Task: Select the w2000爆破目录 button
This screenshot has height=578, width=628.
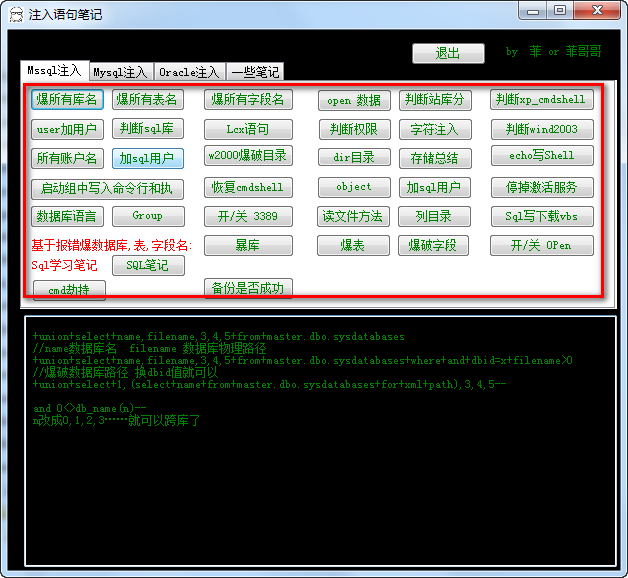Action: [248, 155]
